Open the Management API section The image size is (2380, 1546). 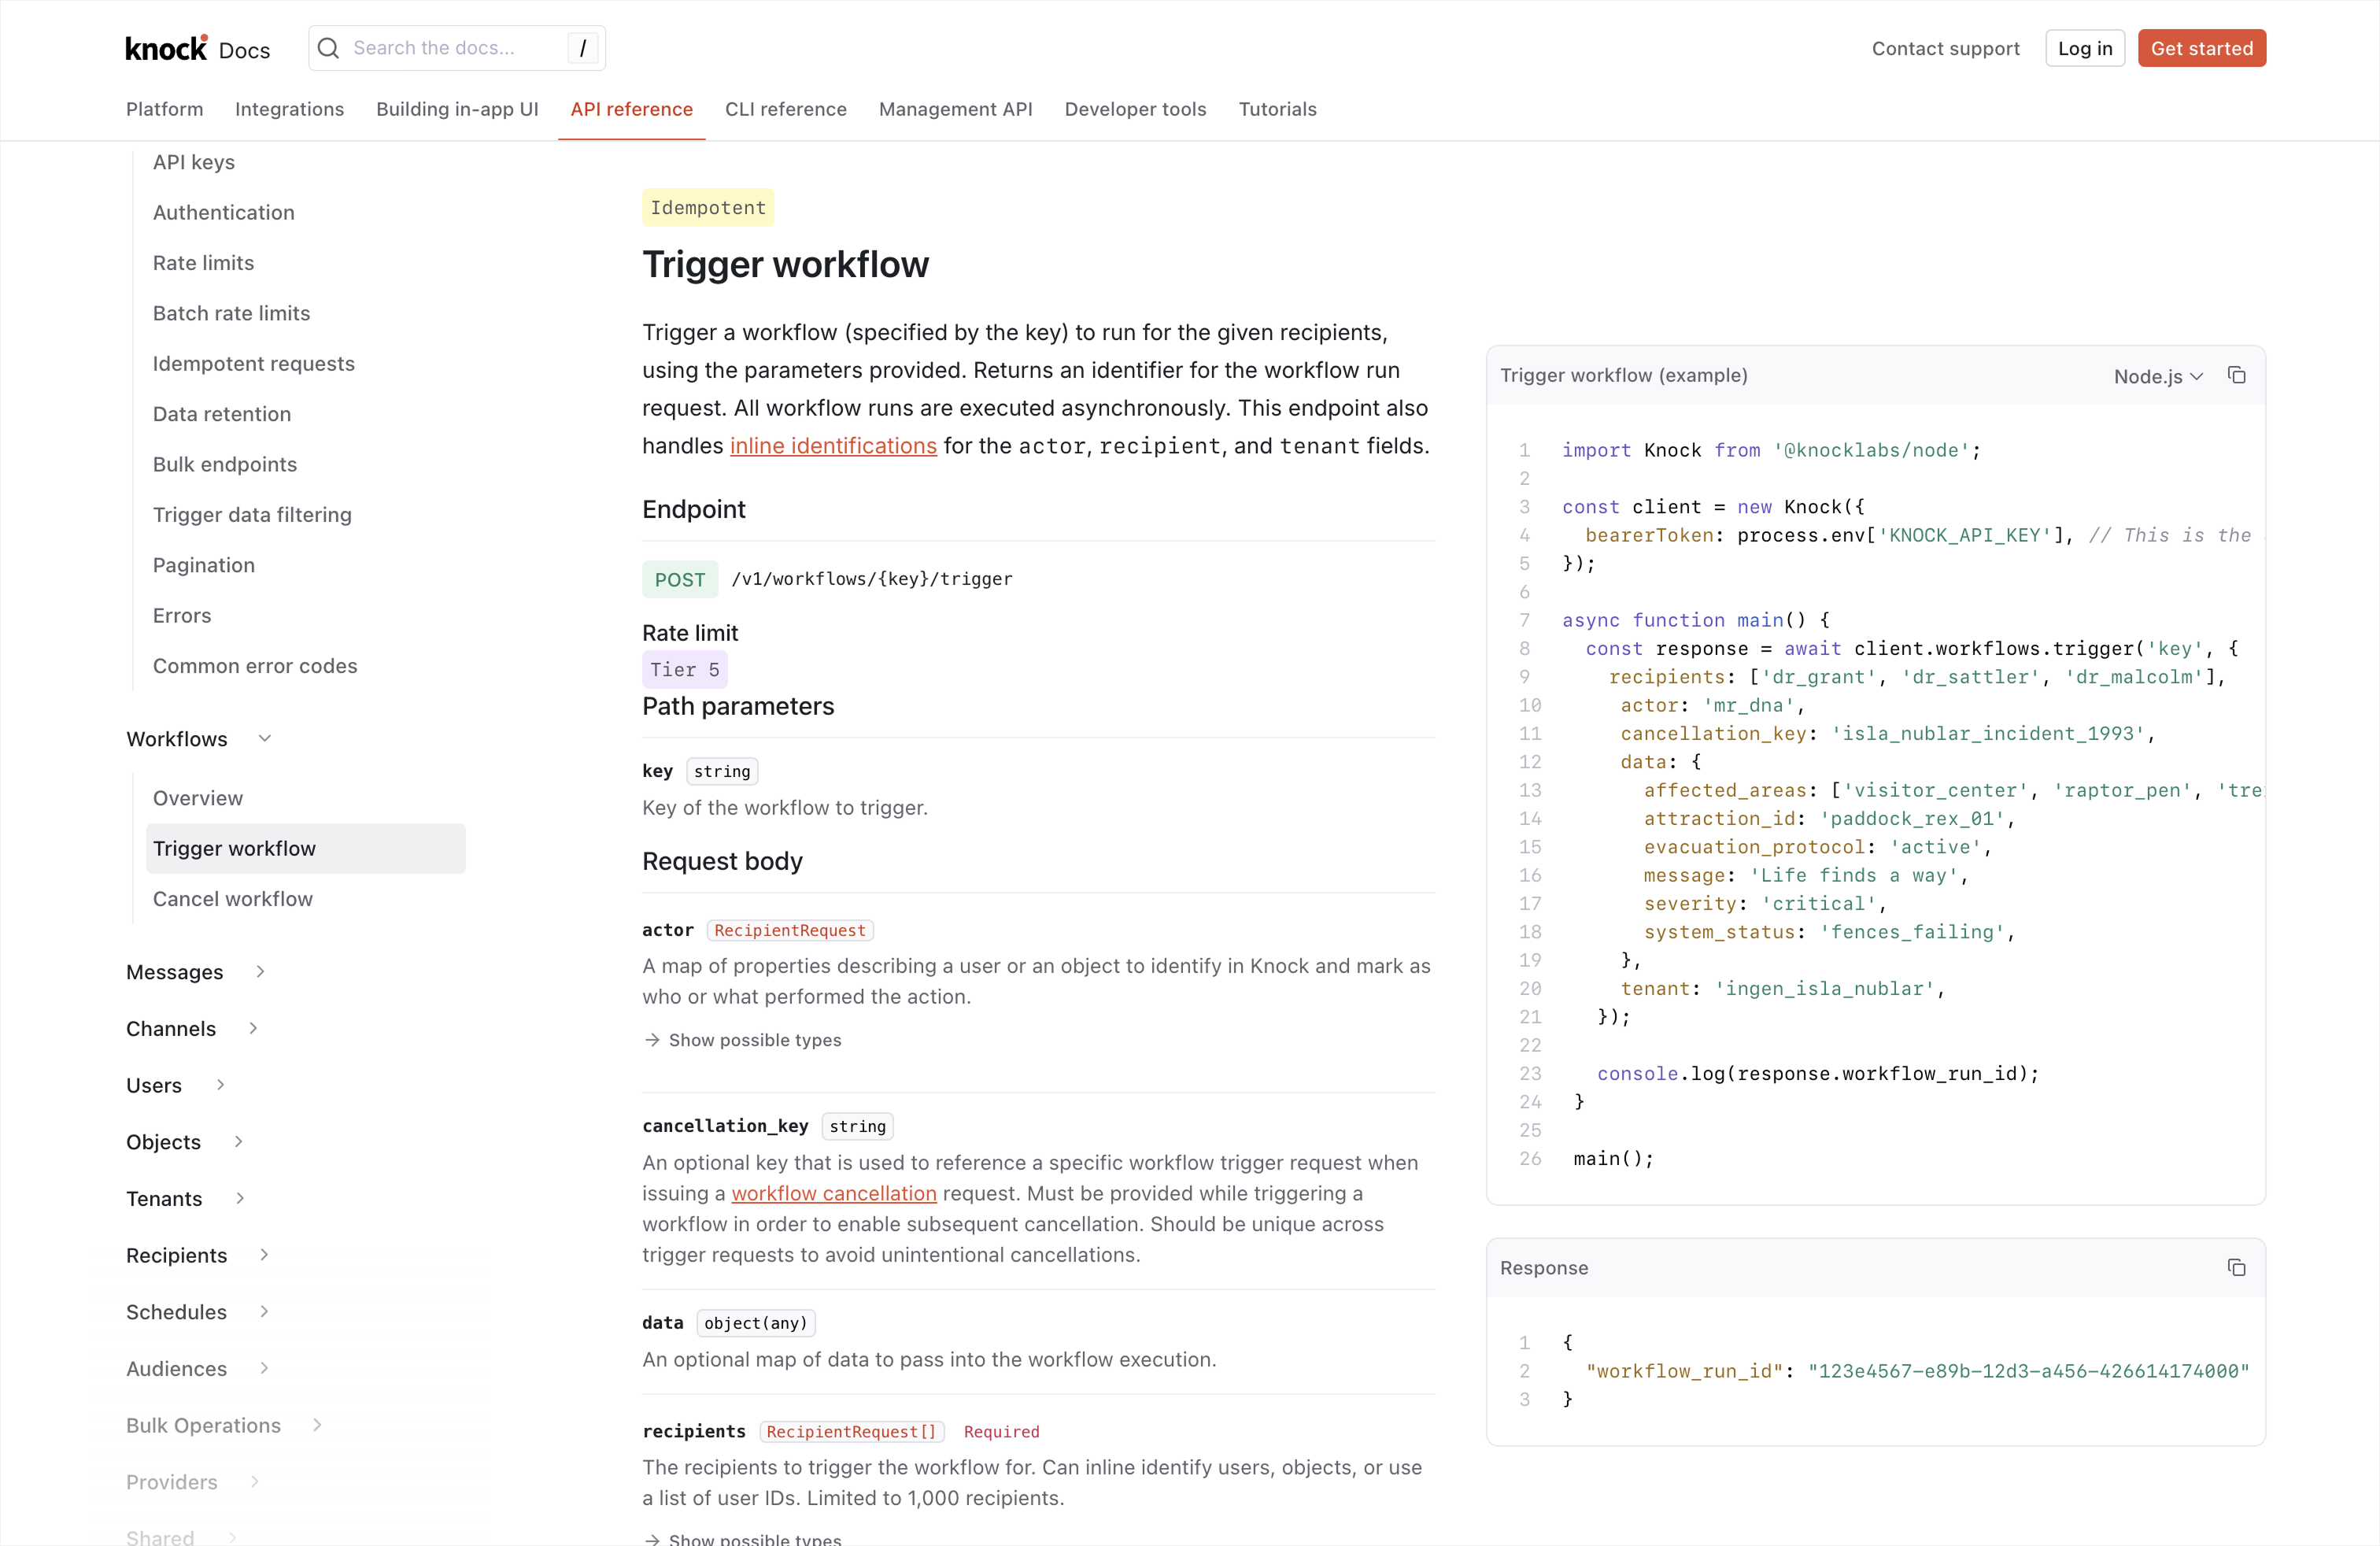pyautogui.click(x=955, y=109)
